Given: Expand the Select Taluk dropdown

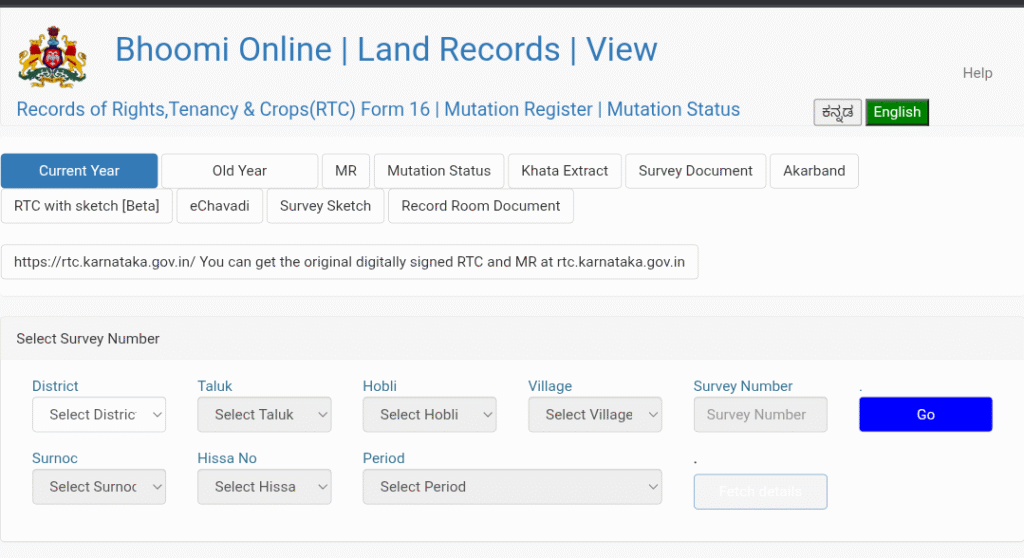Looking at the screenshot, I should [x=264, y=415].
